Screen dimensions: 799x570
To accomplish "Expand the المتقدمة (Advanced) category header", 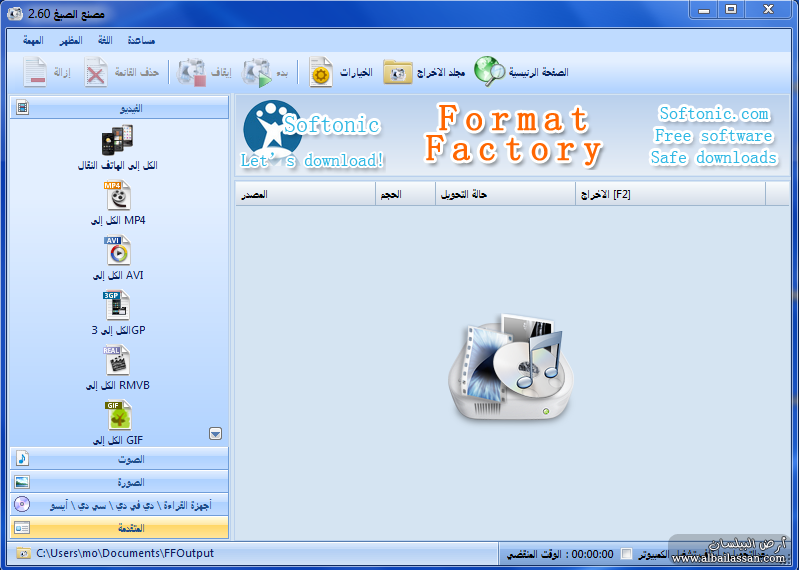I will [x=119, y=528].
